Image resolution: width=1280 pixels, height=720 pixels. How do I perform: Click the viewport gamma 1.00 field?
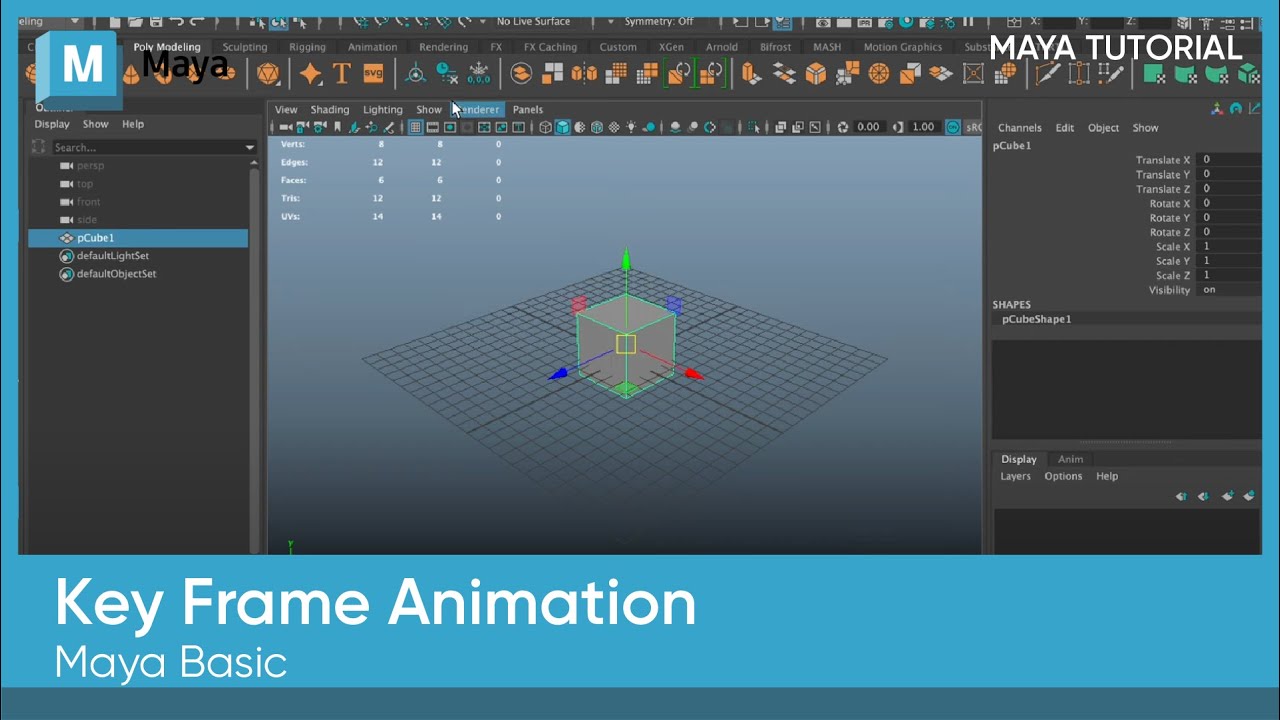(x=923, y=127)
